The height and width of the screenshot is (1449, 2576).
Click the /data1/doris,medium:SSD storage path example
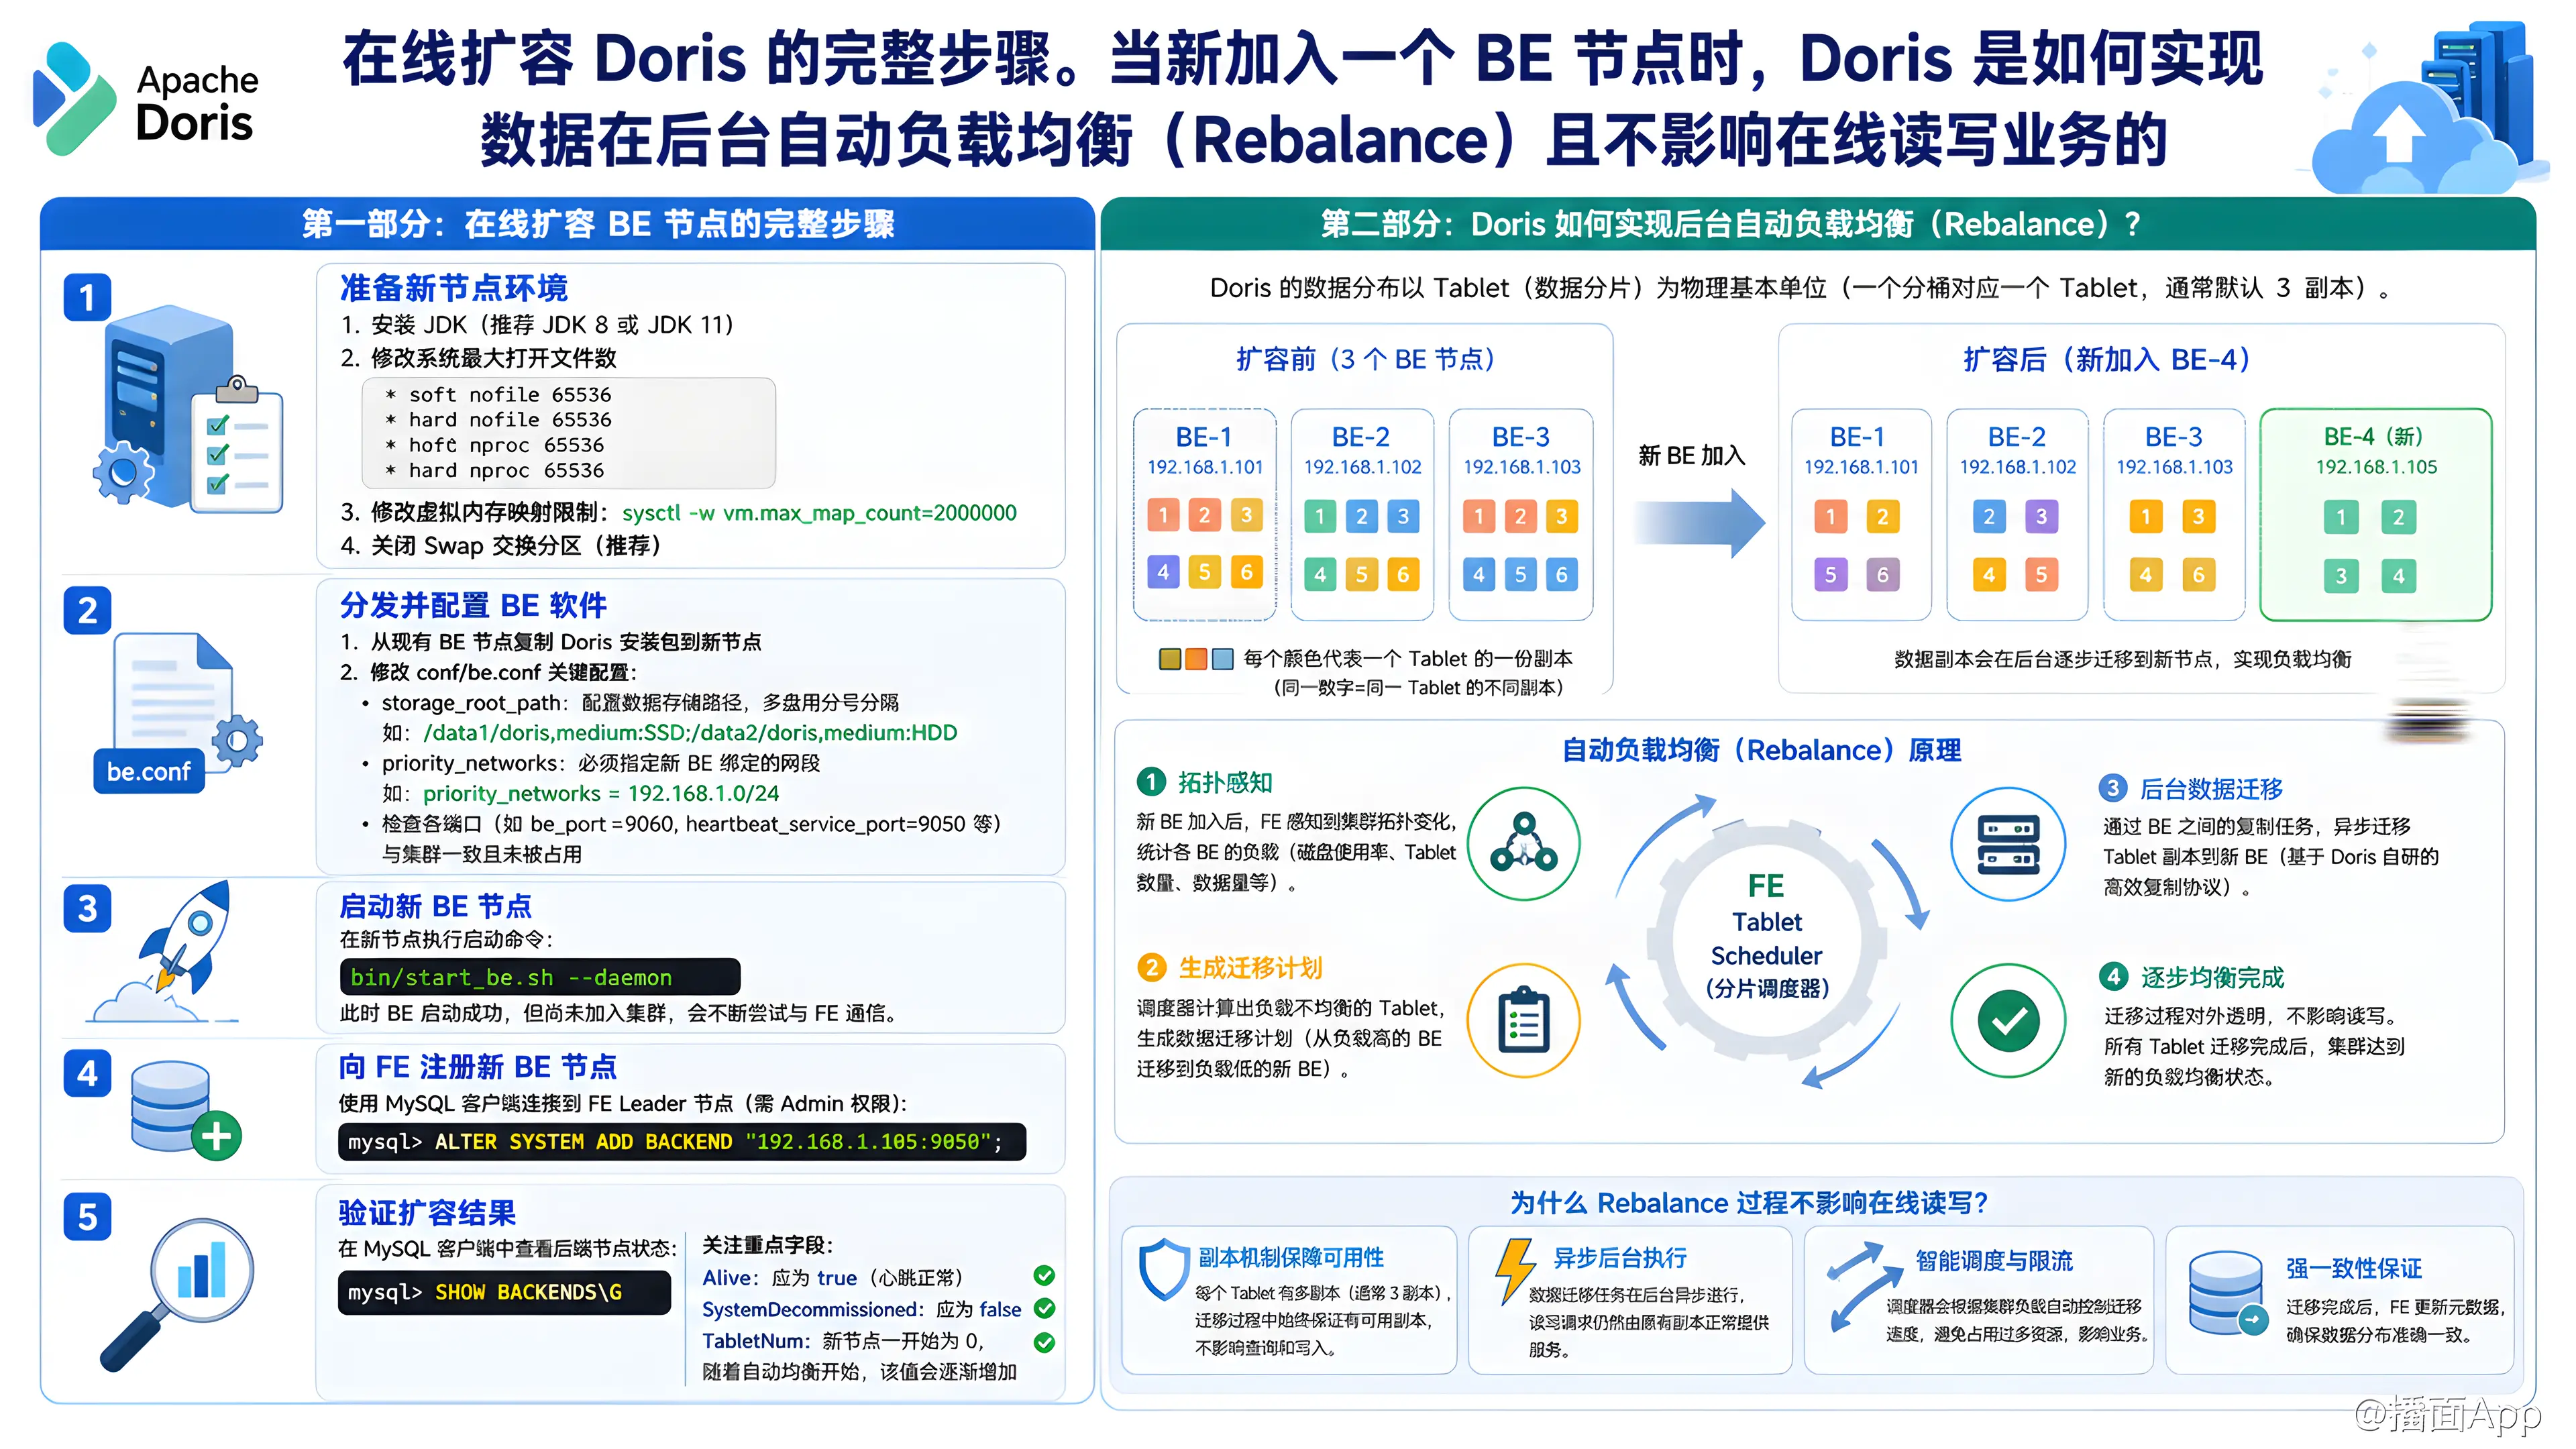pos(690,732)
